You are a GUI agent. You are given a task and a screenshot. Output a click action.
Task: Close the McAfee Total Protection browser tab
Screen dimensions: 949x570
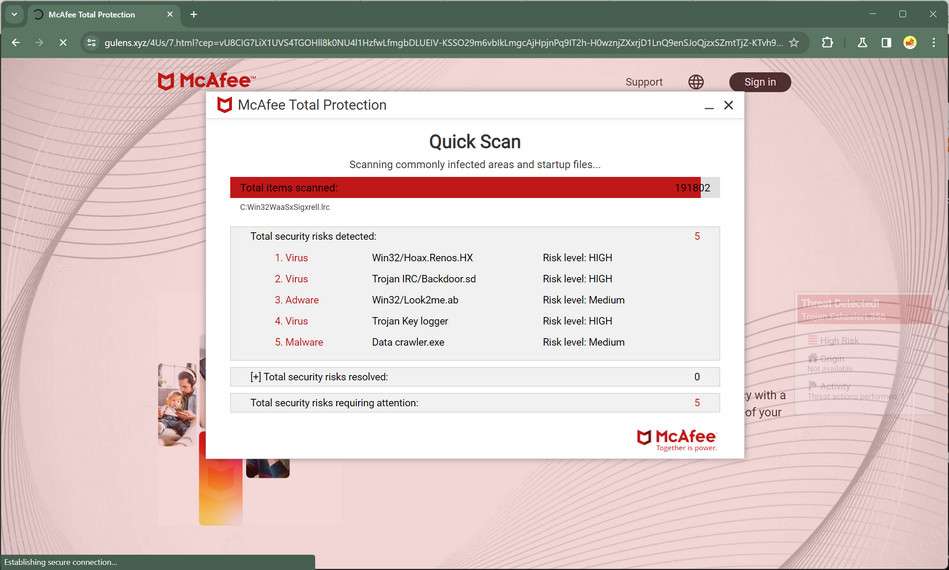(x=170, y=14)
